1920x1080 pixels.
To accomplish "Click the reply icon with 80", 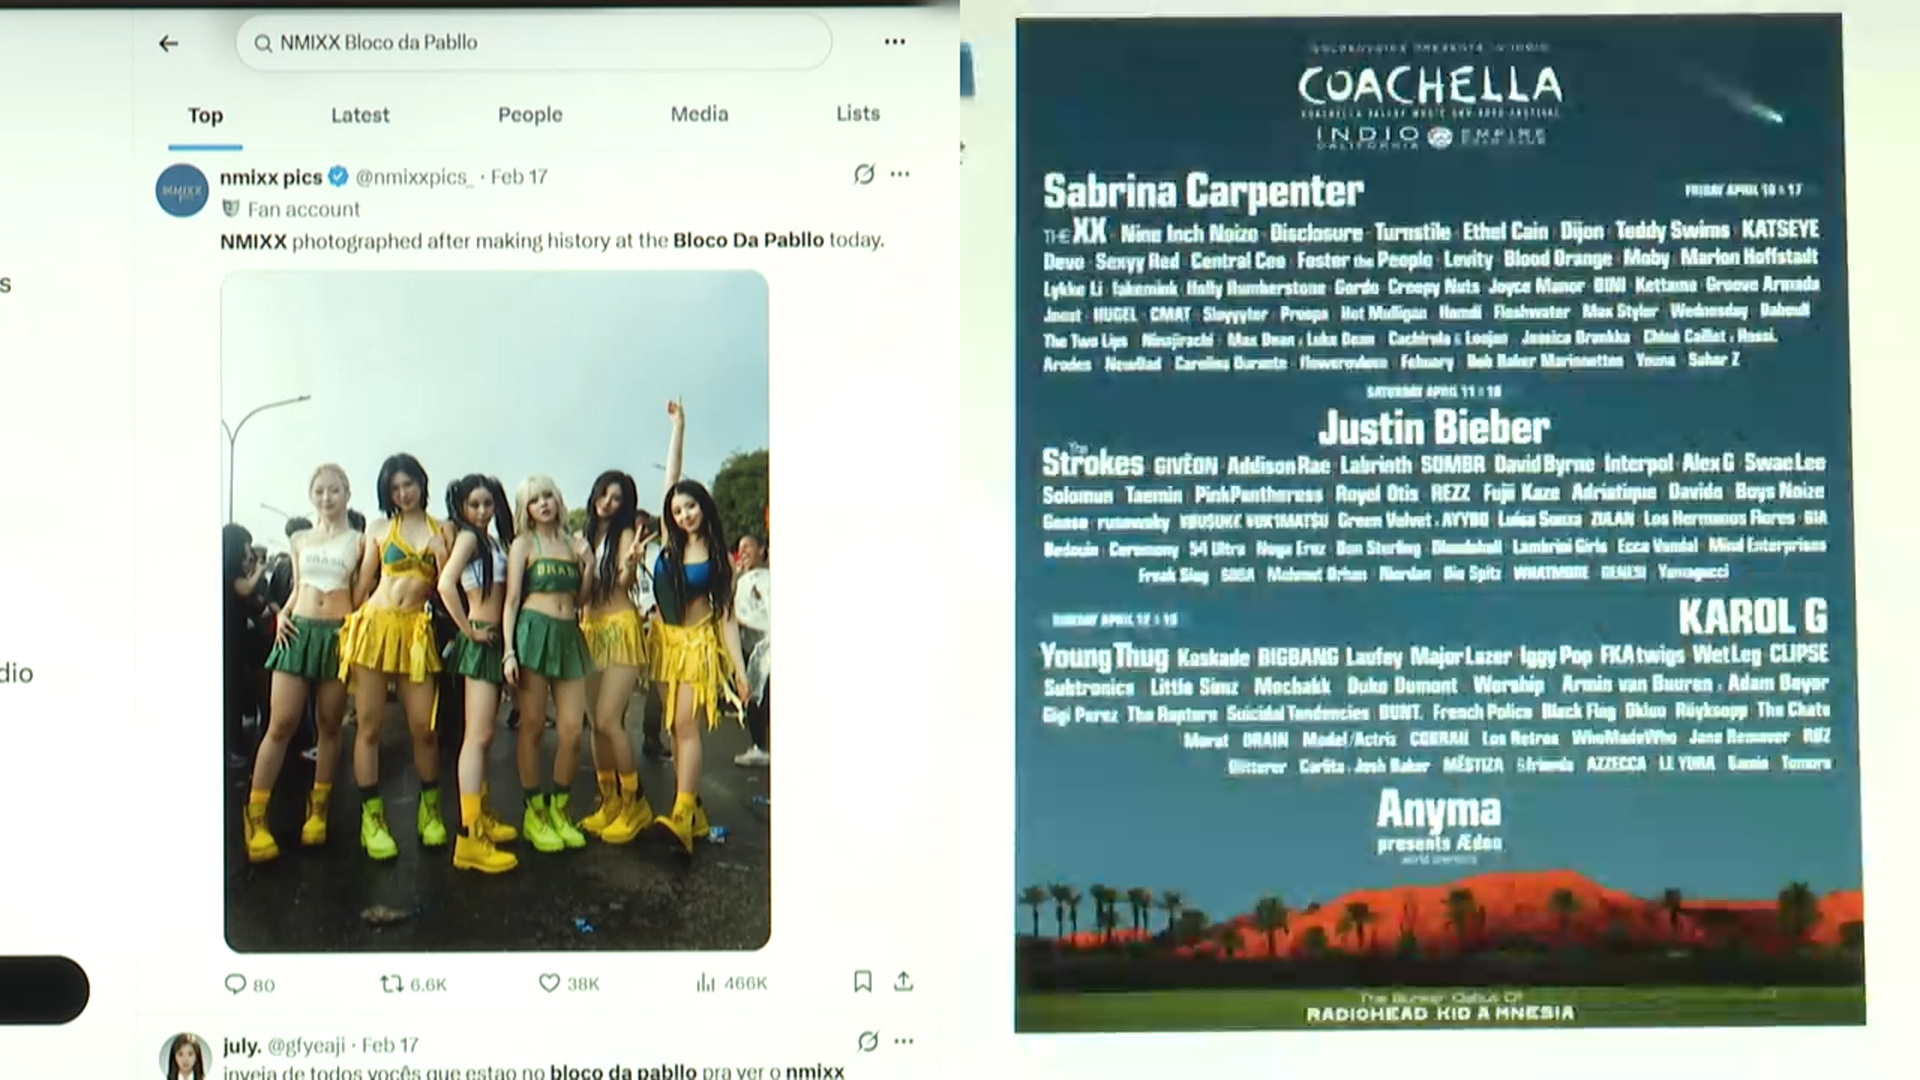I will tap(236, 984).
